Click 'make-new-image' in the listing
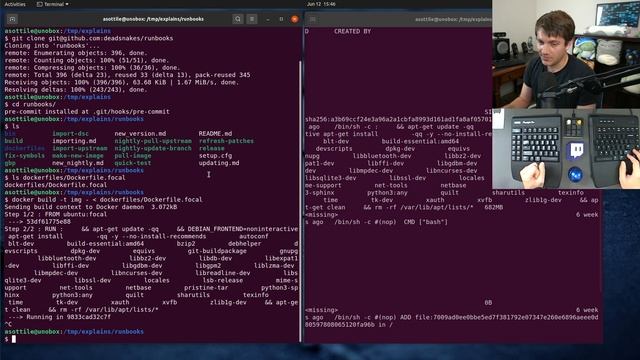The height and width of the screenshot is (360, 640). pos(78,156)
